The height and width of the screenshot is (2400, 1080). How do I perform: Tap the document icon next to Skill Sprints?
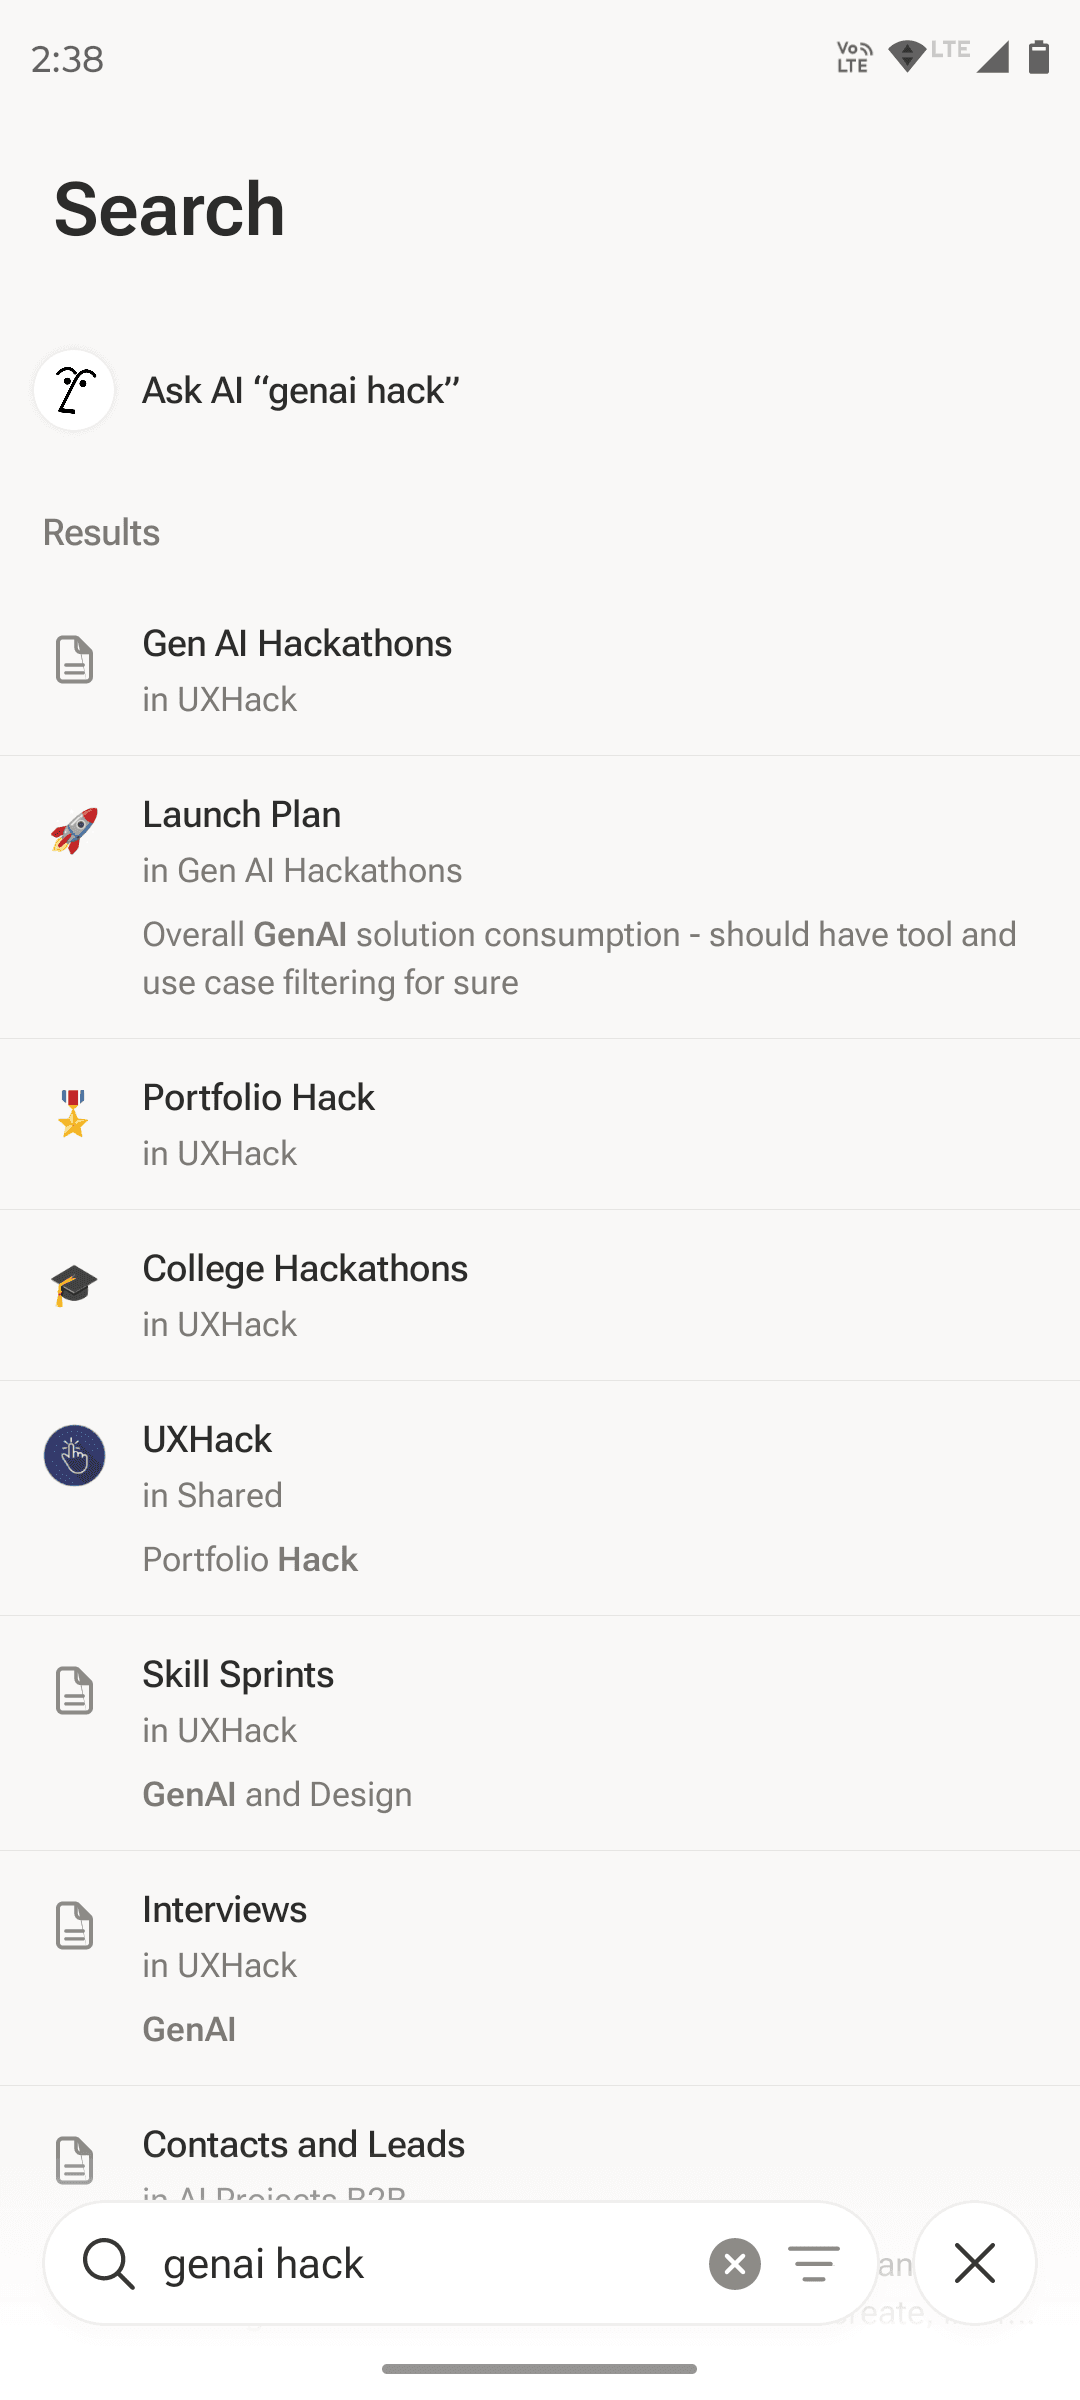(x=74, y=1691)
